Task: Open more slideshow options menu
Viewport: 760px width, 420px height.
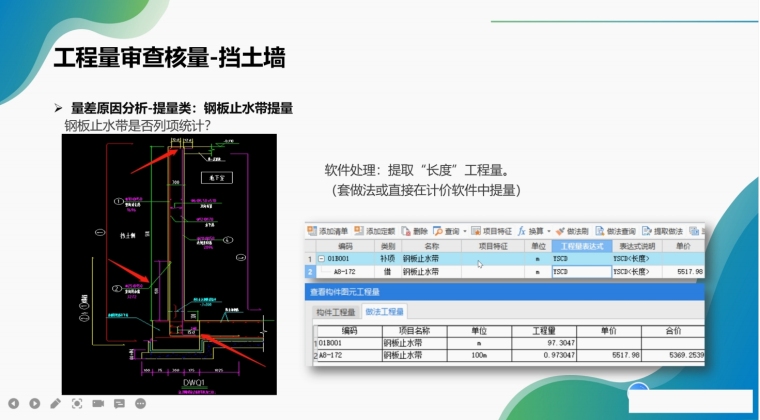Action: coord(141,404)
